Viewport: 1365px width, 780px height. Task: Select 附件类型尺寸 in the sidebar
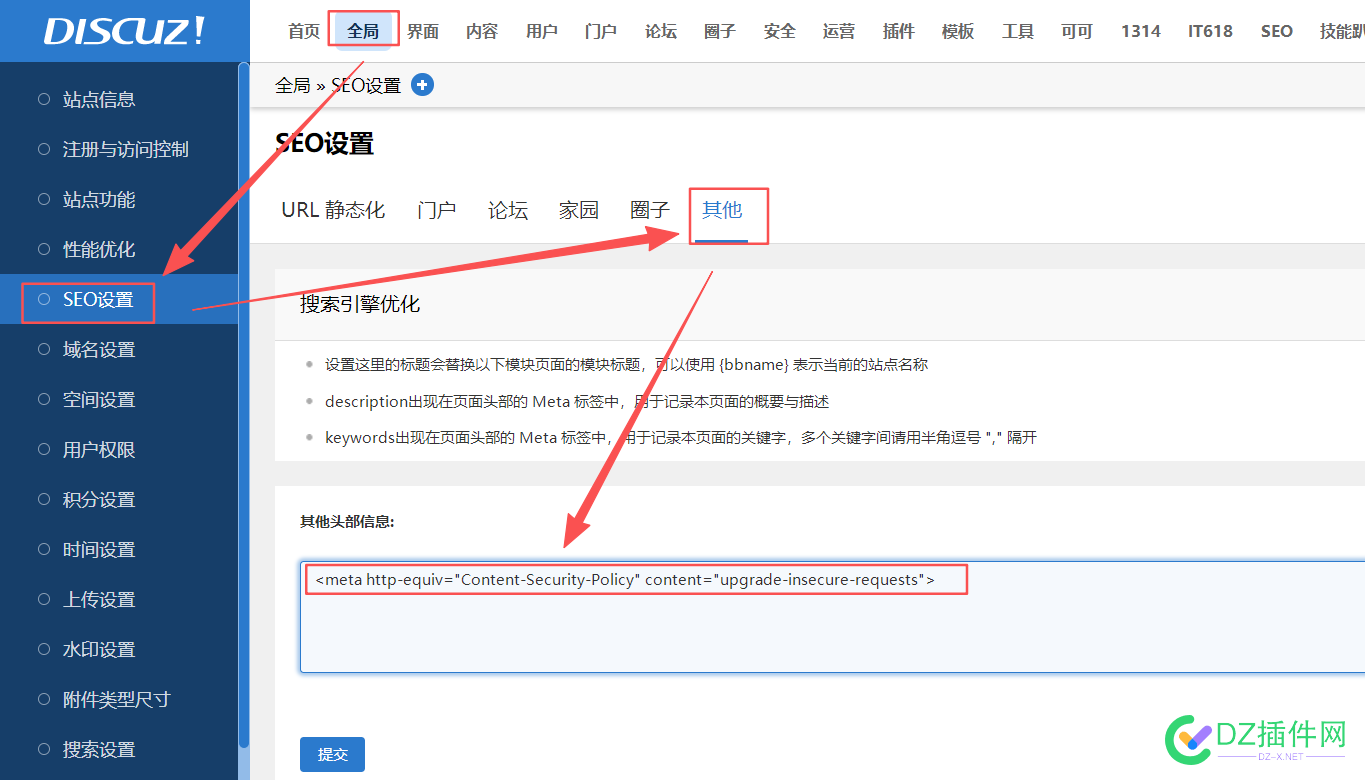click(x=116, y=700)
